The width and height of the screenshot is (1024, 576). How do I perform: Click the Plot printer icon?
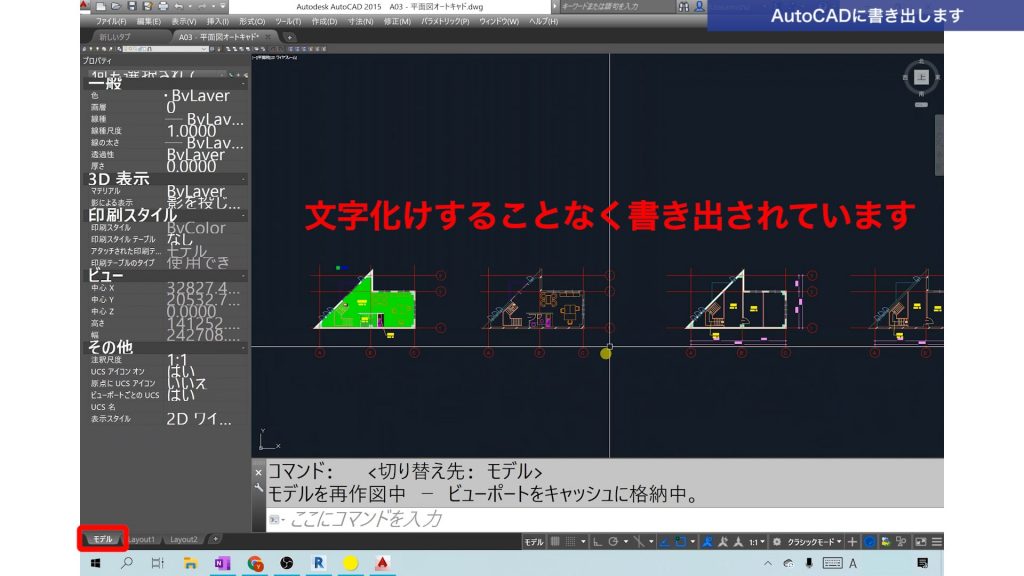coord(163,5)
